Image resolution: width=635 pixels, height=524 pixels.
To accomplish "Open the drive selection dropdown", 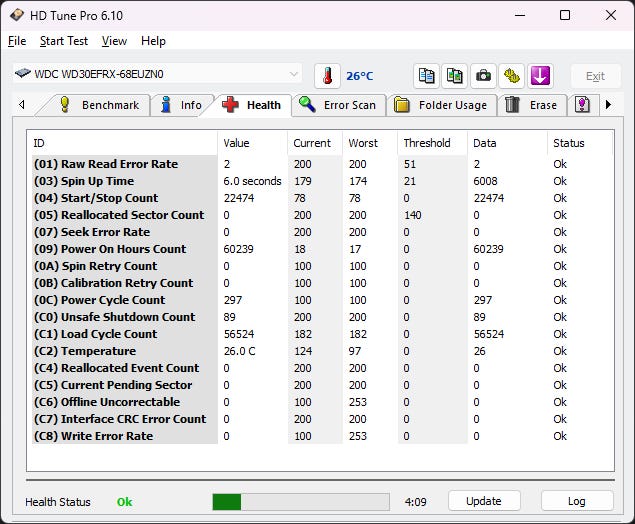I will pos(157,74).
